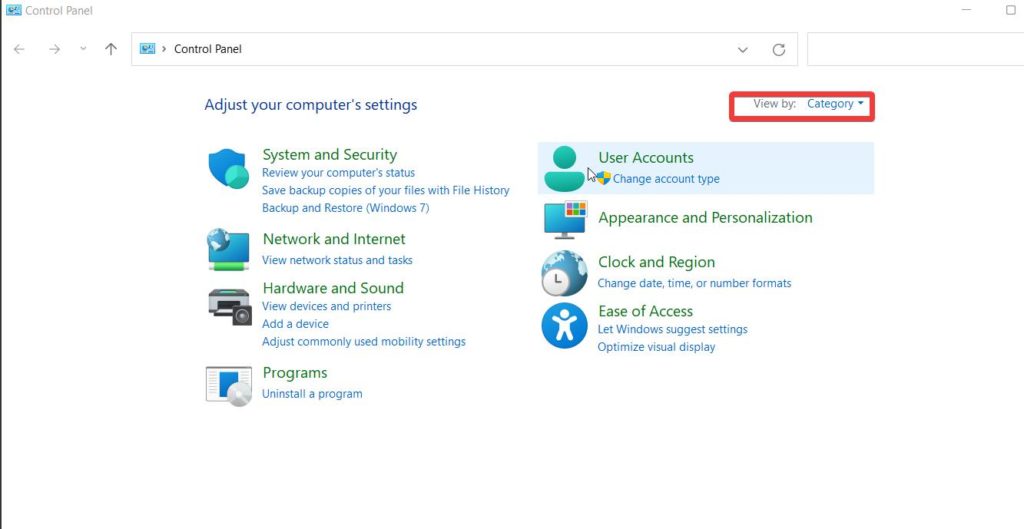This screenshot has height=529, width=1024.
Task: Refresh the Control Panel view
Action: click(779, 49)
